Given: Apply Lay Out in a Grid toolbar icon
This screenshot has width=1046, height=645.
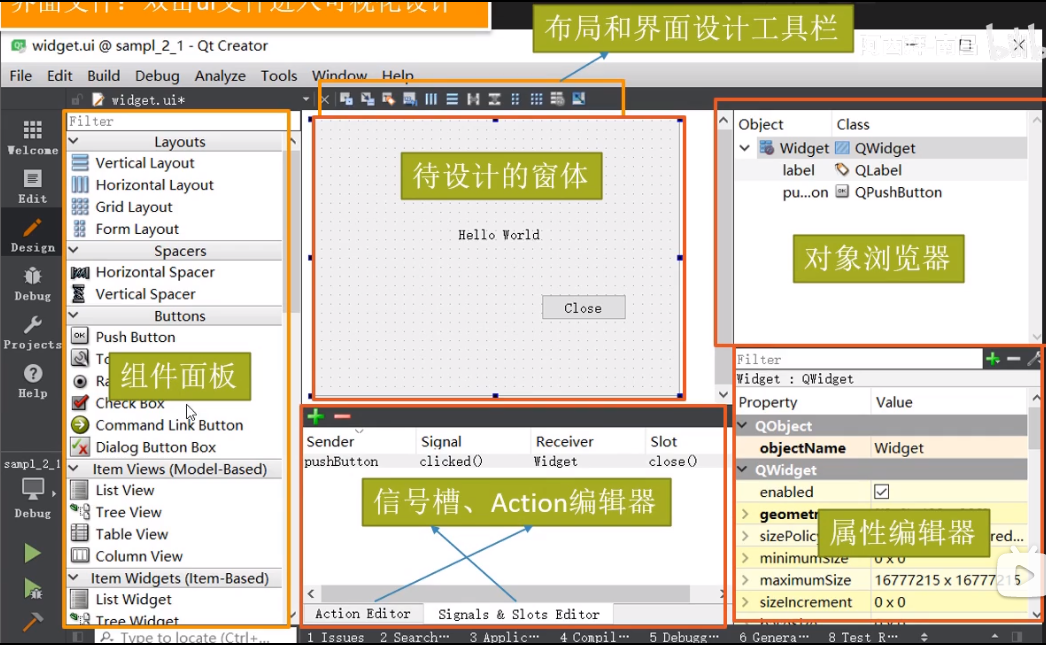Looking at the screenshot, I should click(x=536, y=99).
